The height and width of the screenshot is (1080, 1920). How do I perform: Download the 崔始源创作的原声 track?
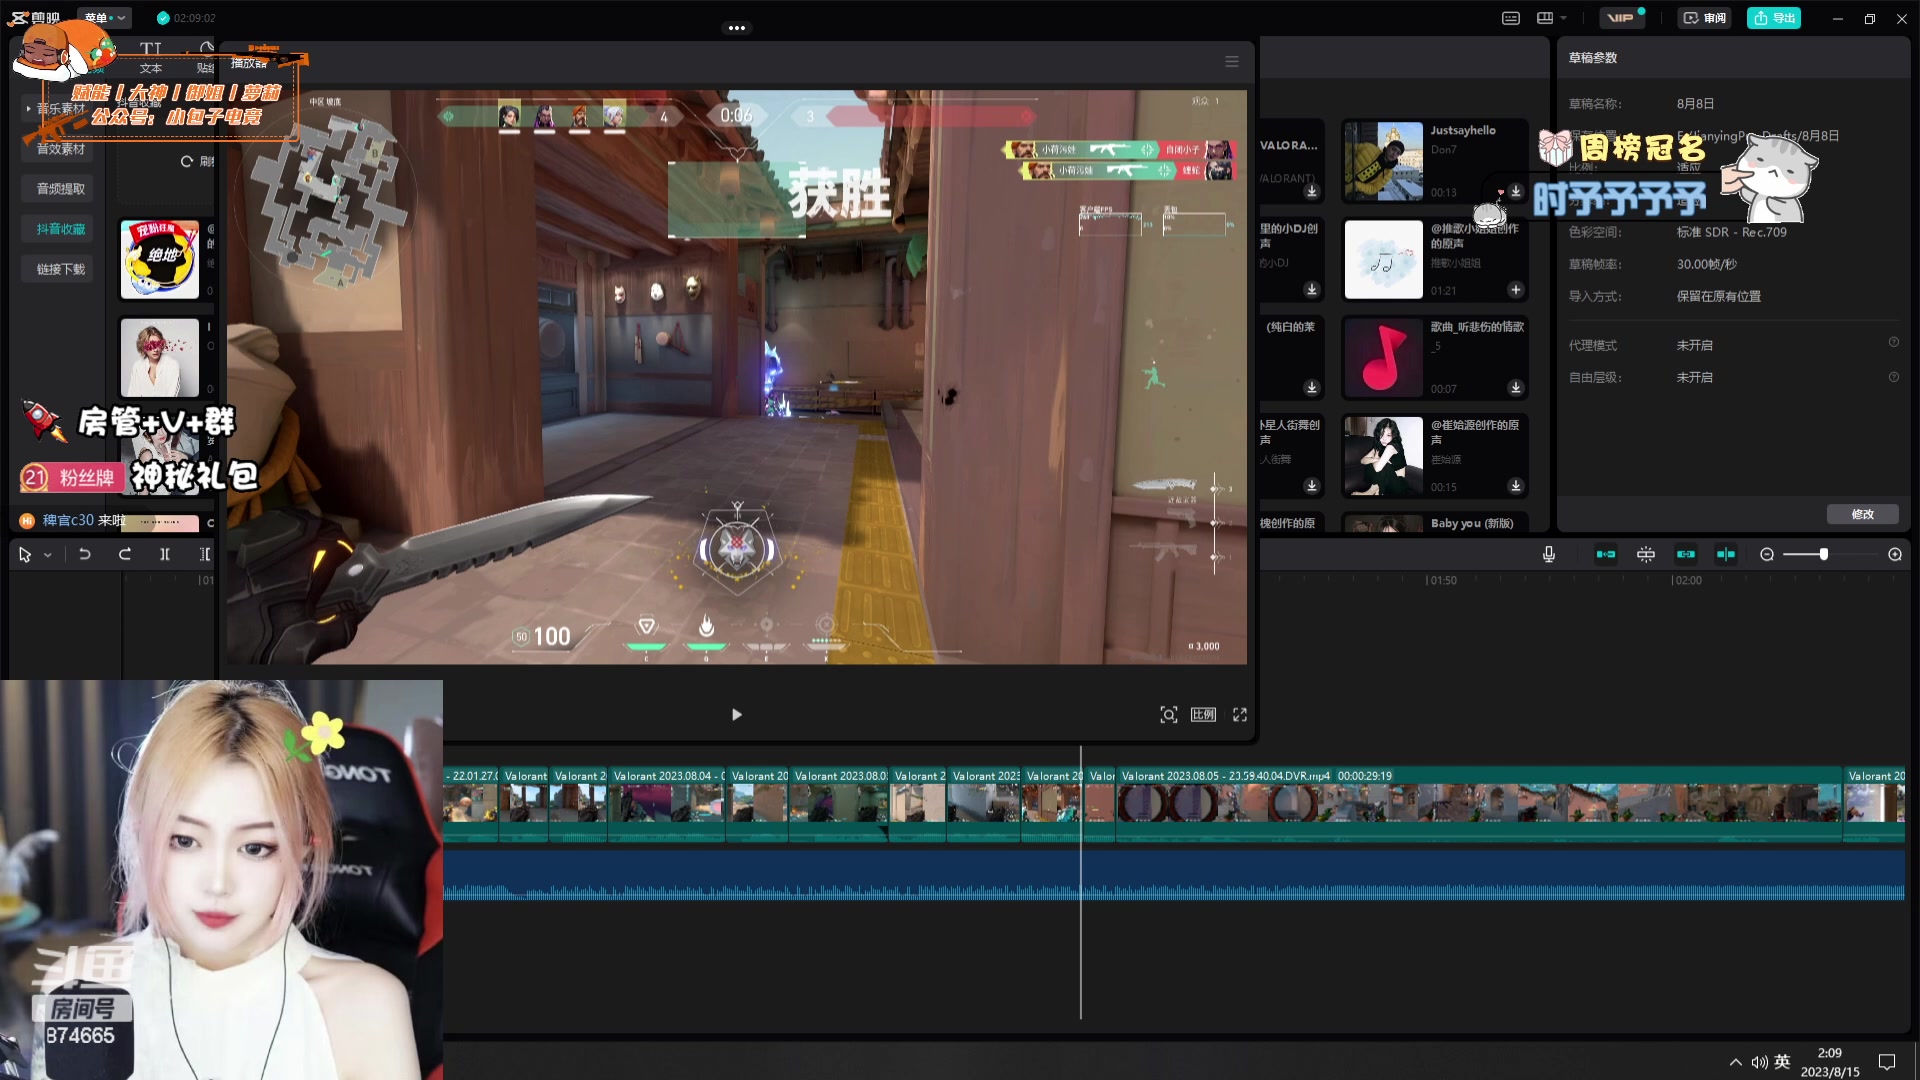[1516, 486]
